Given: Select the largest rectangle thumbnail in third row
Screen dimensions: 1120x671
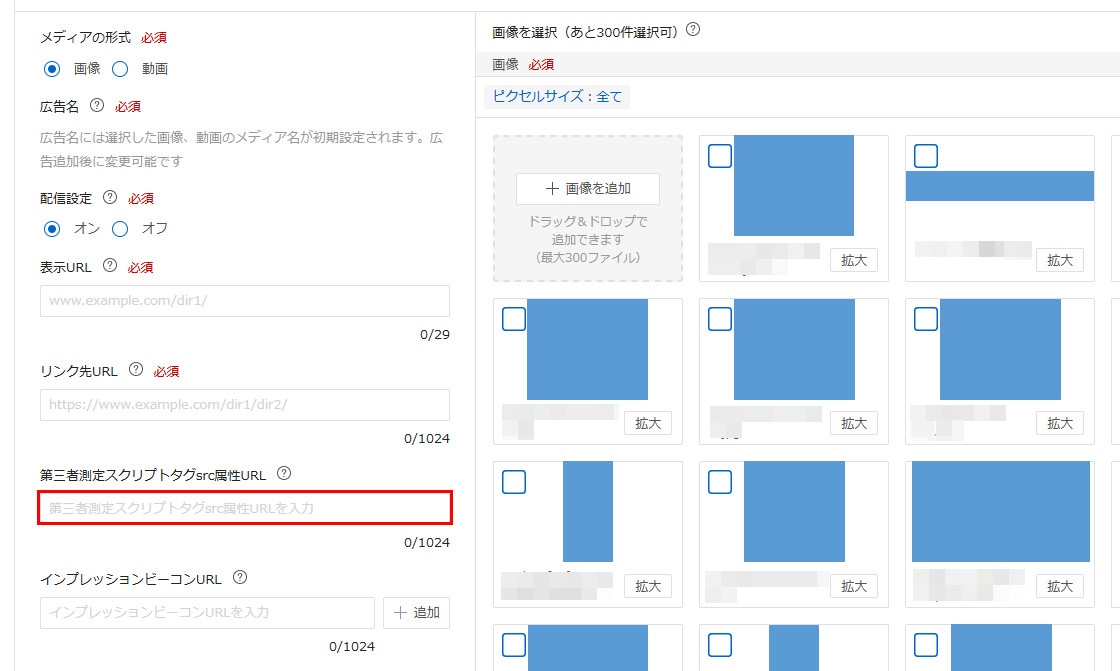Looking at the screenshot, I should (1001, 512).
